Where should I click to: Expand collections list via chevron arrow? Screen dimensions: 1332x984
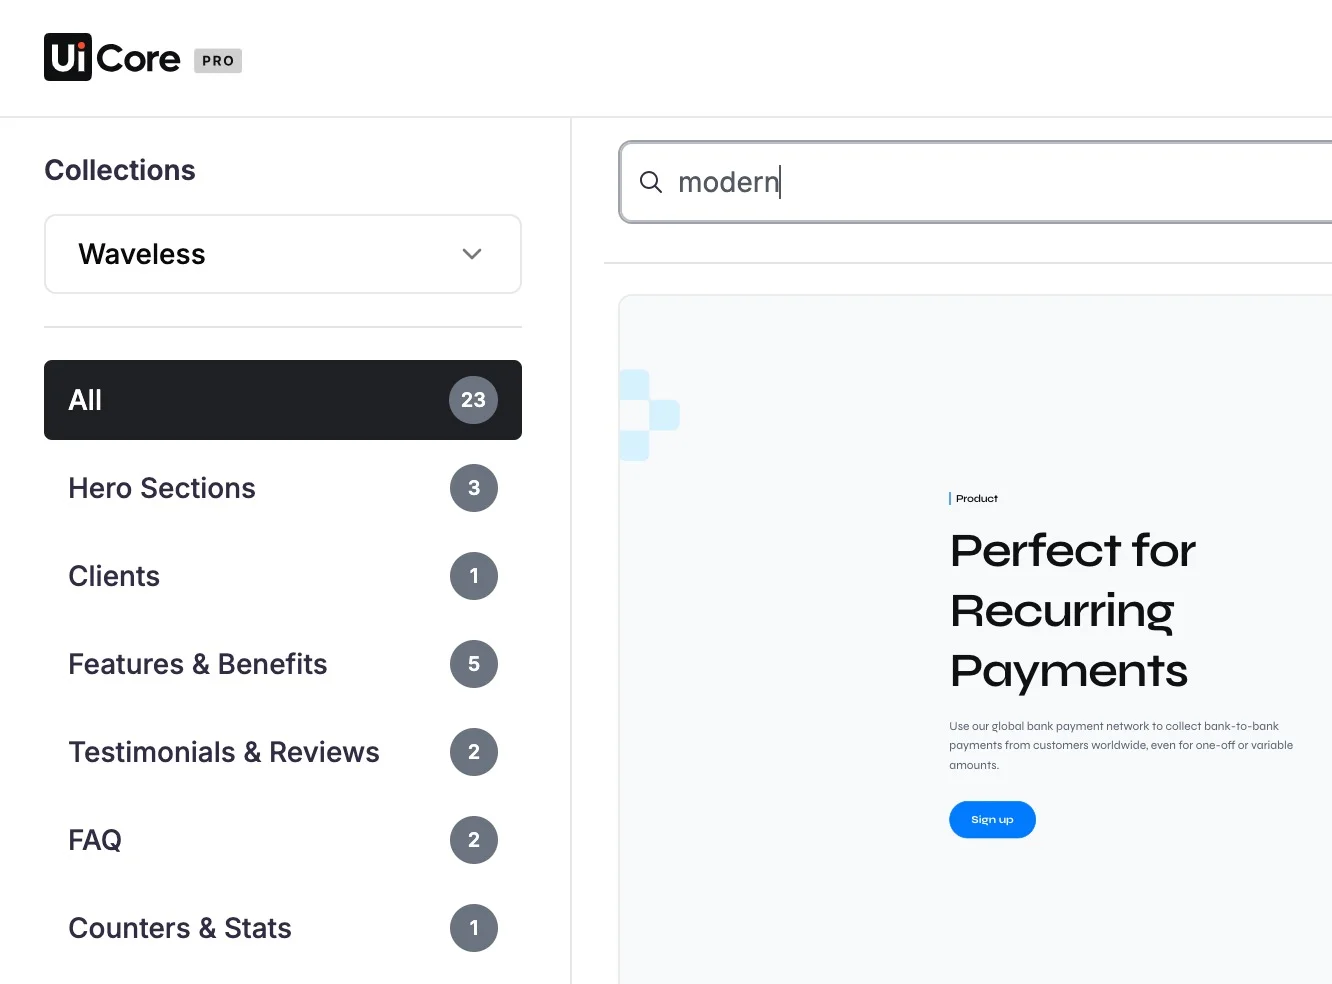click(472, 254)
